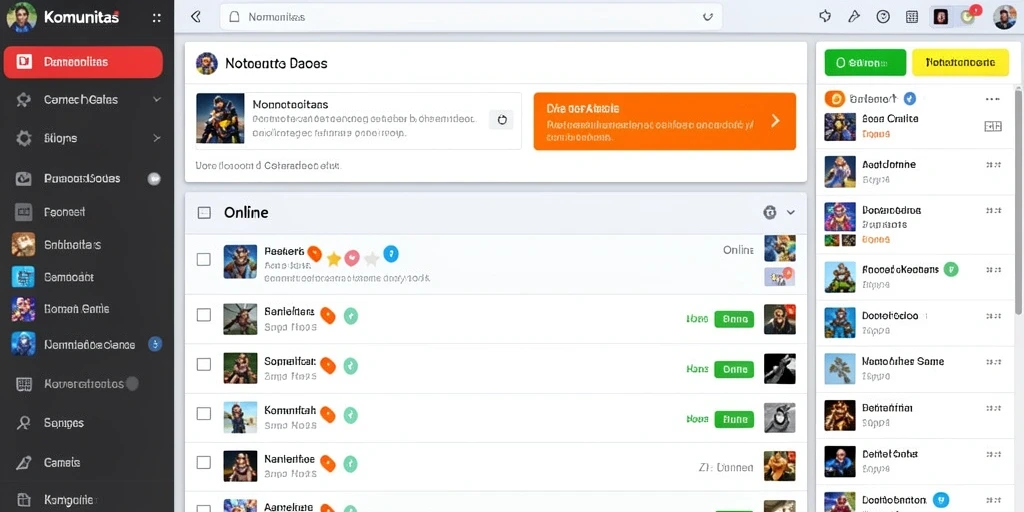
Task: Check the box for the Sanleiters row
Action: [x=204, y=315]
